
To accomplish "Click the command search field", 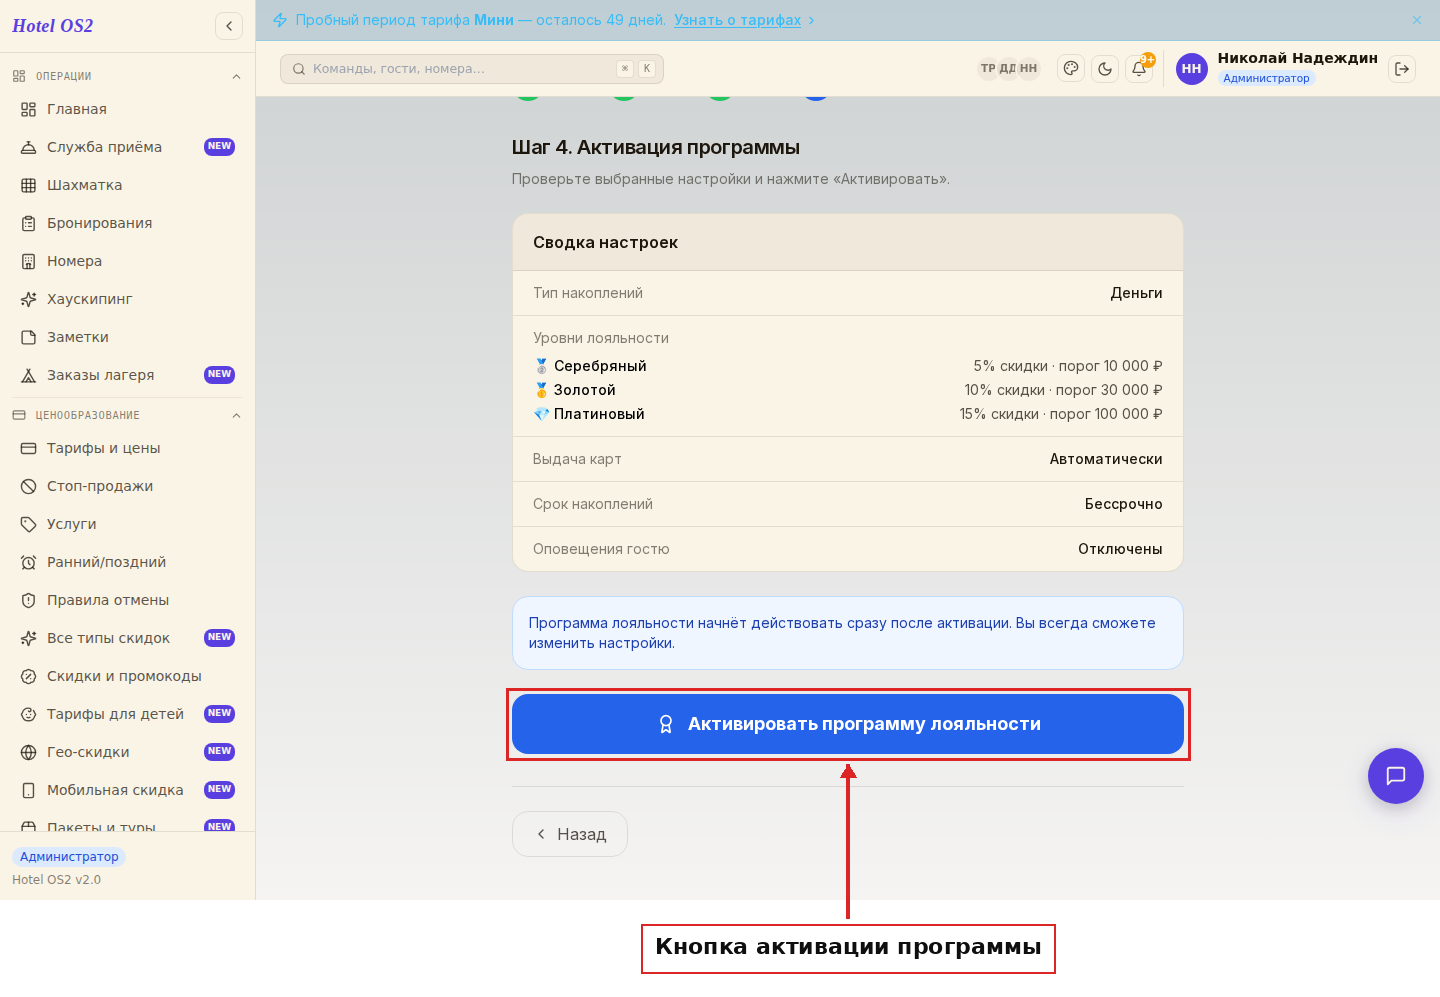I will 472,69.
